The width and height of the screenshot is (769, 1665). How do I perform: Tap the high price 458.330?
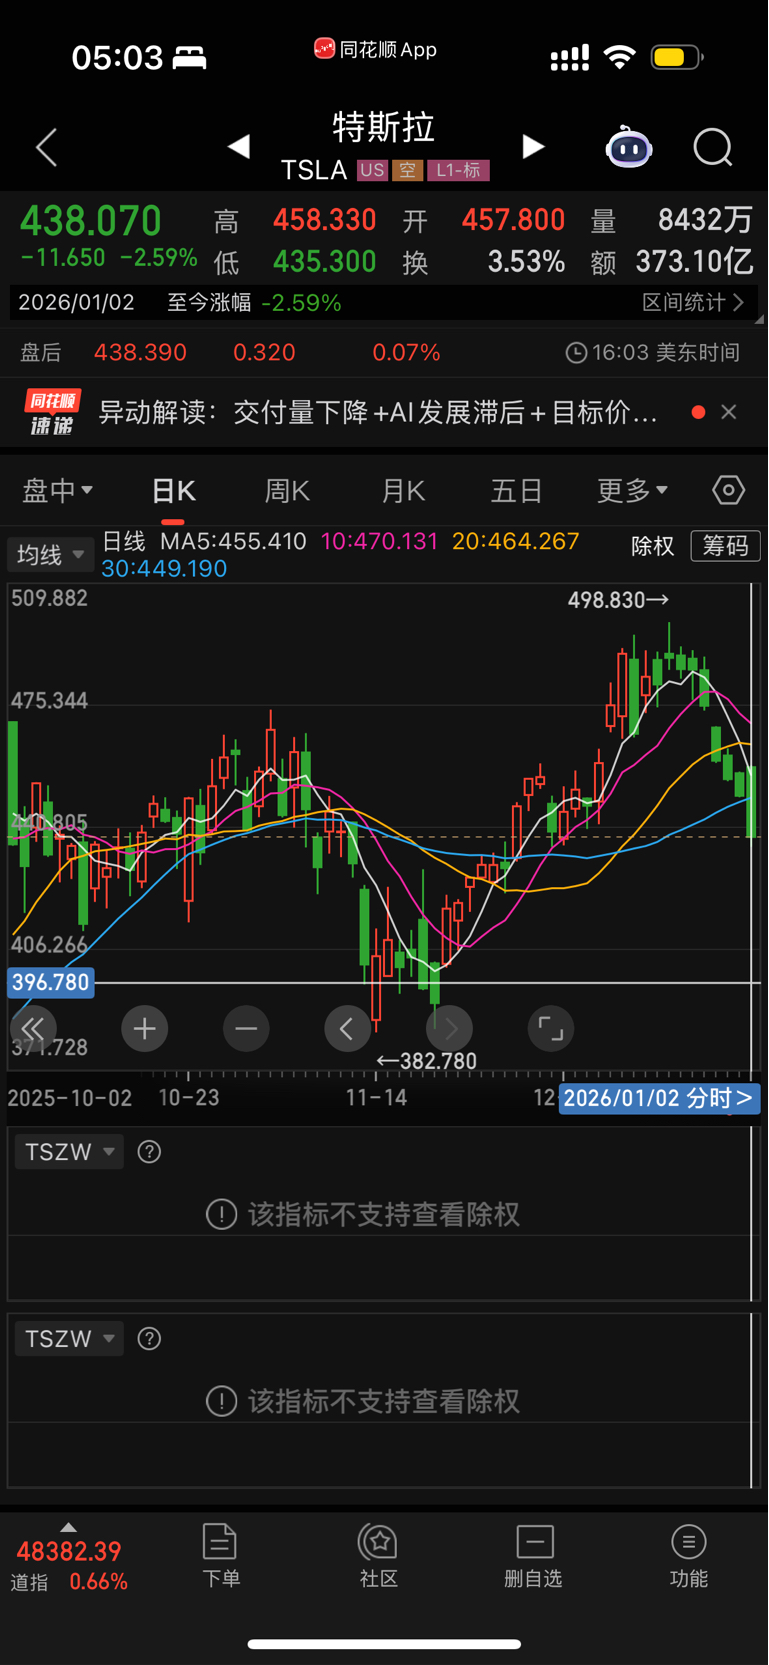[x=325, y=220]
